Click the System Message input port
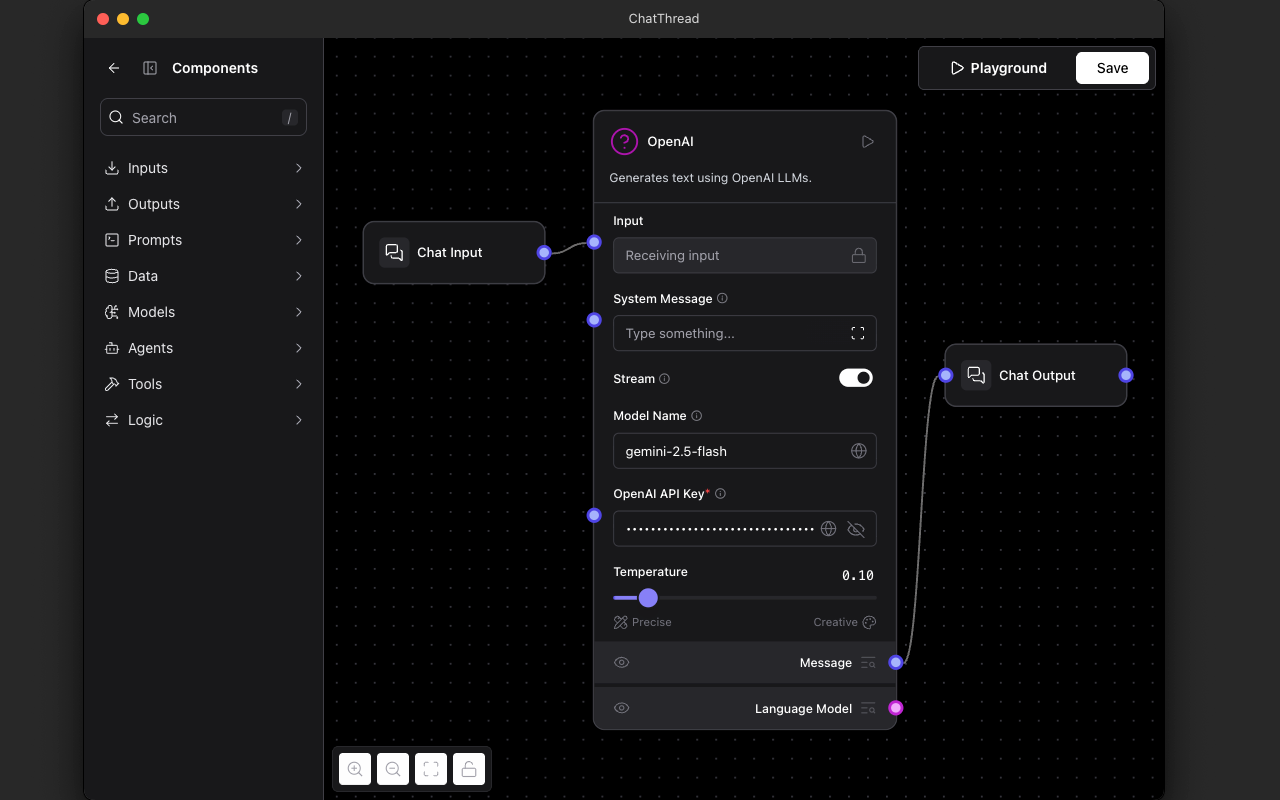 click(594, 320)
